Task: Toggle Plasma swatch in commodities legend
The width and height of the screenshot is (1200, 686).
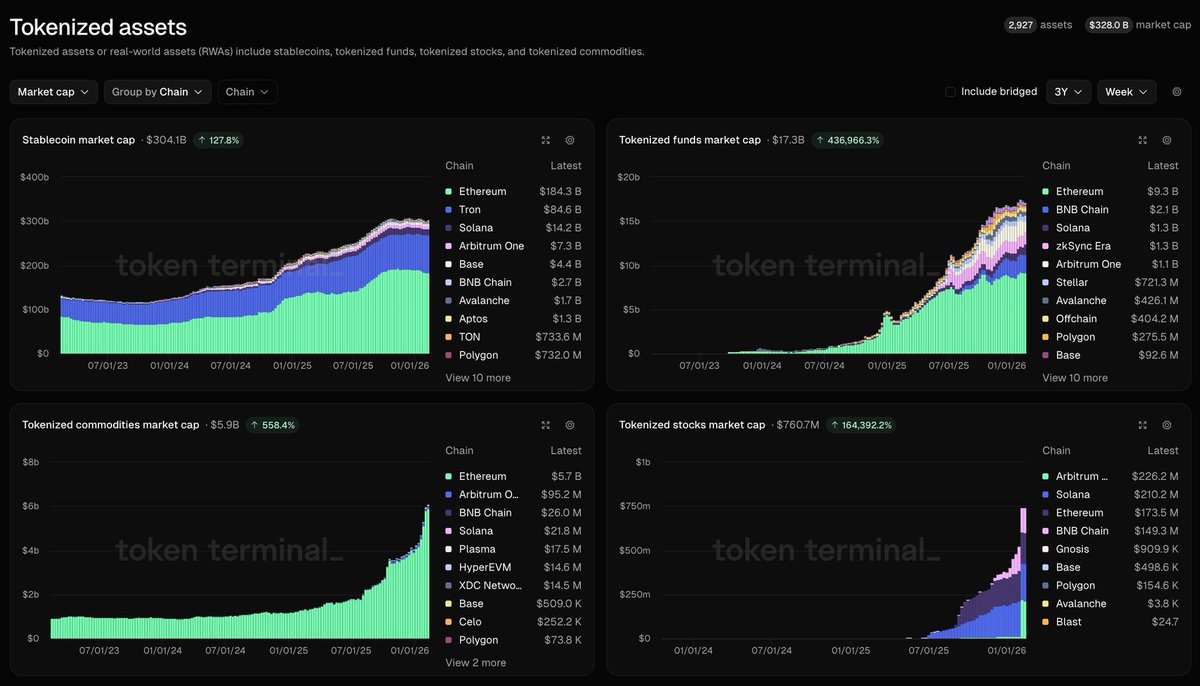Action: [x=449, y=549]
